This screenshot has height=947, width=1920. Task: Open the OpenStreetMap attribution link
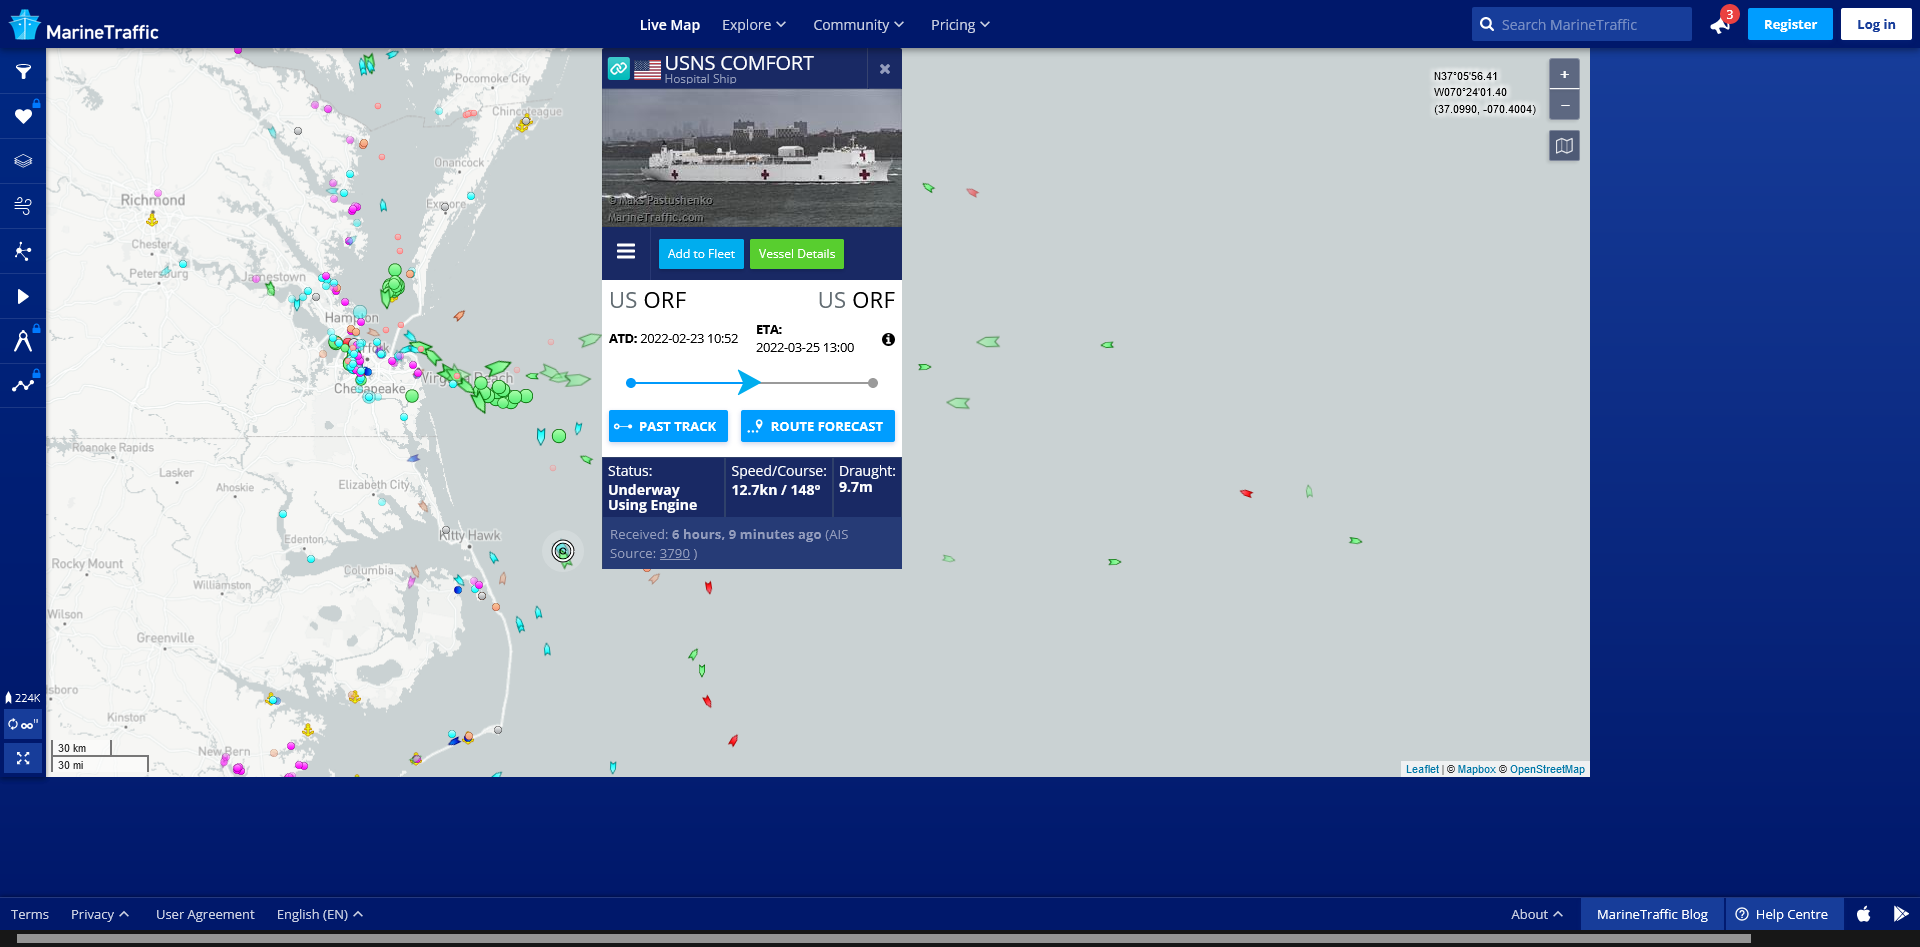(1547, 769)
